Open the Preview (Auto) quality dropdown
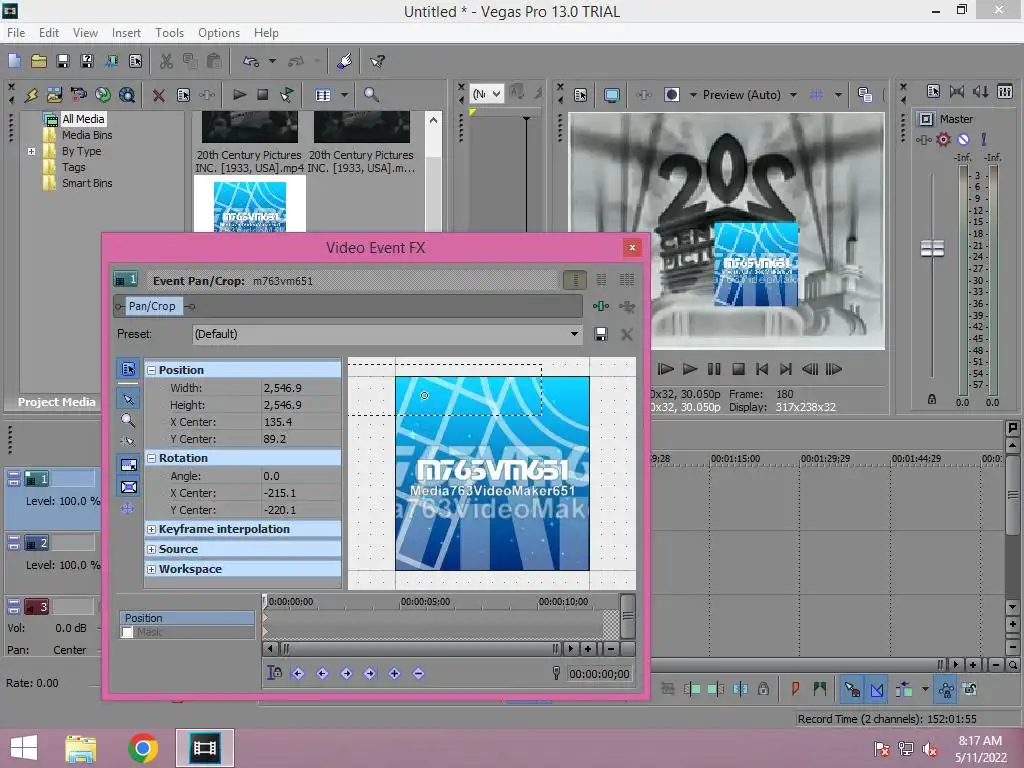The height and width of the screenshot is (768, 1024). pyautogui.click(x=793, y=95)
